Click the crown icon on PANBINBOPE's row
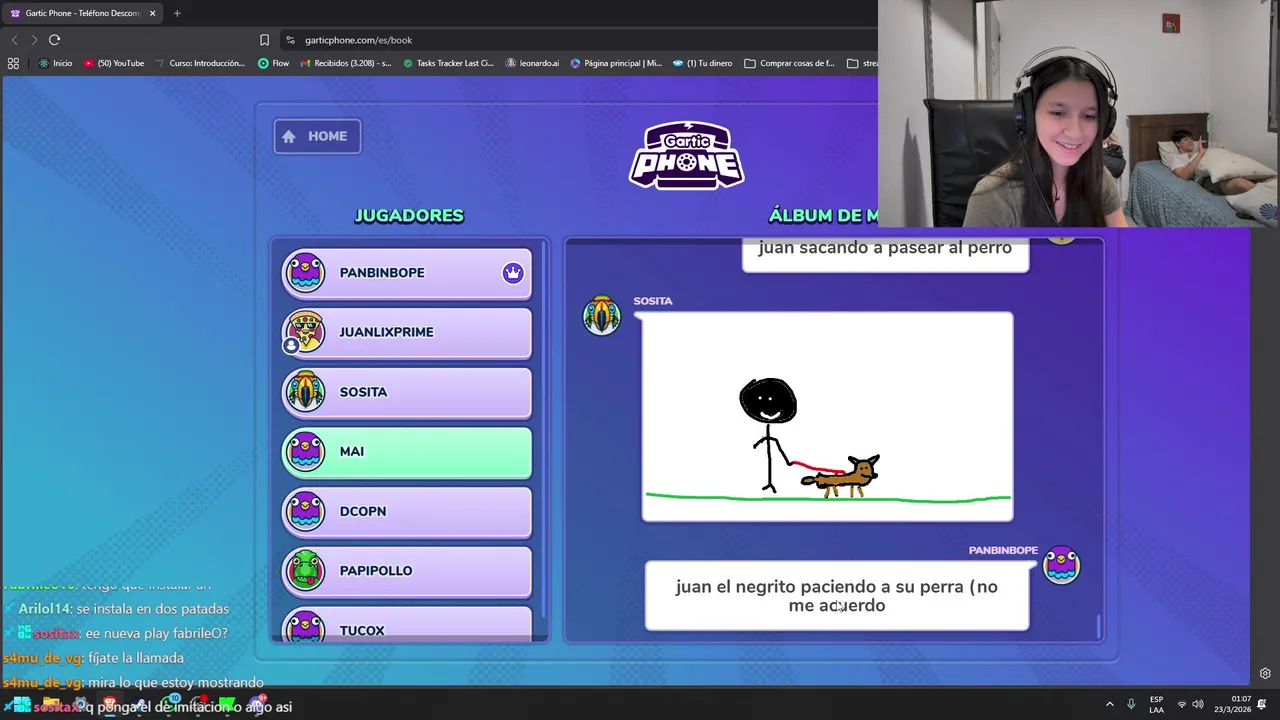 (513, 273)
